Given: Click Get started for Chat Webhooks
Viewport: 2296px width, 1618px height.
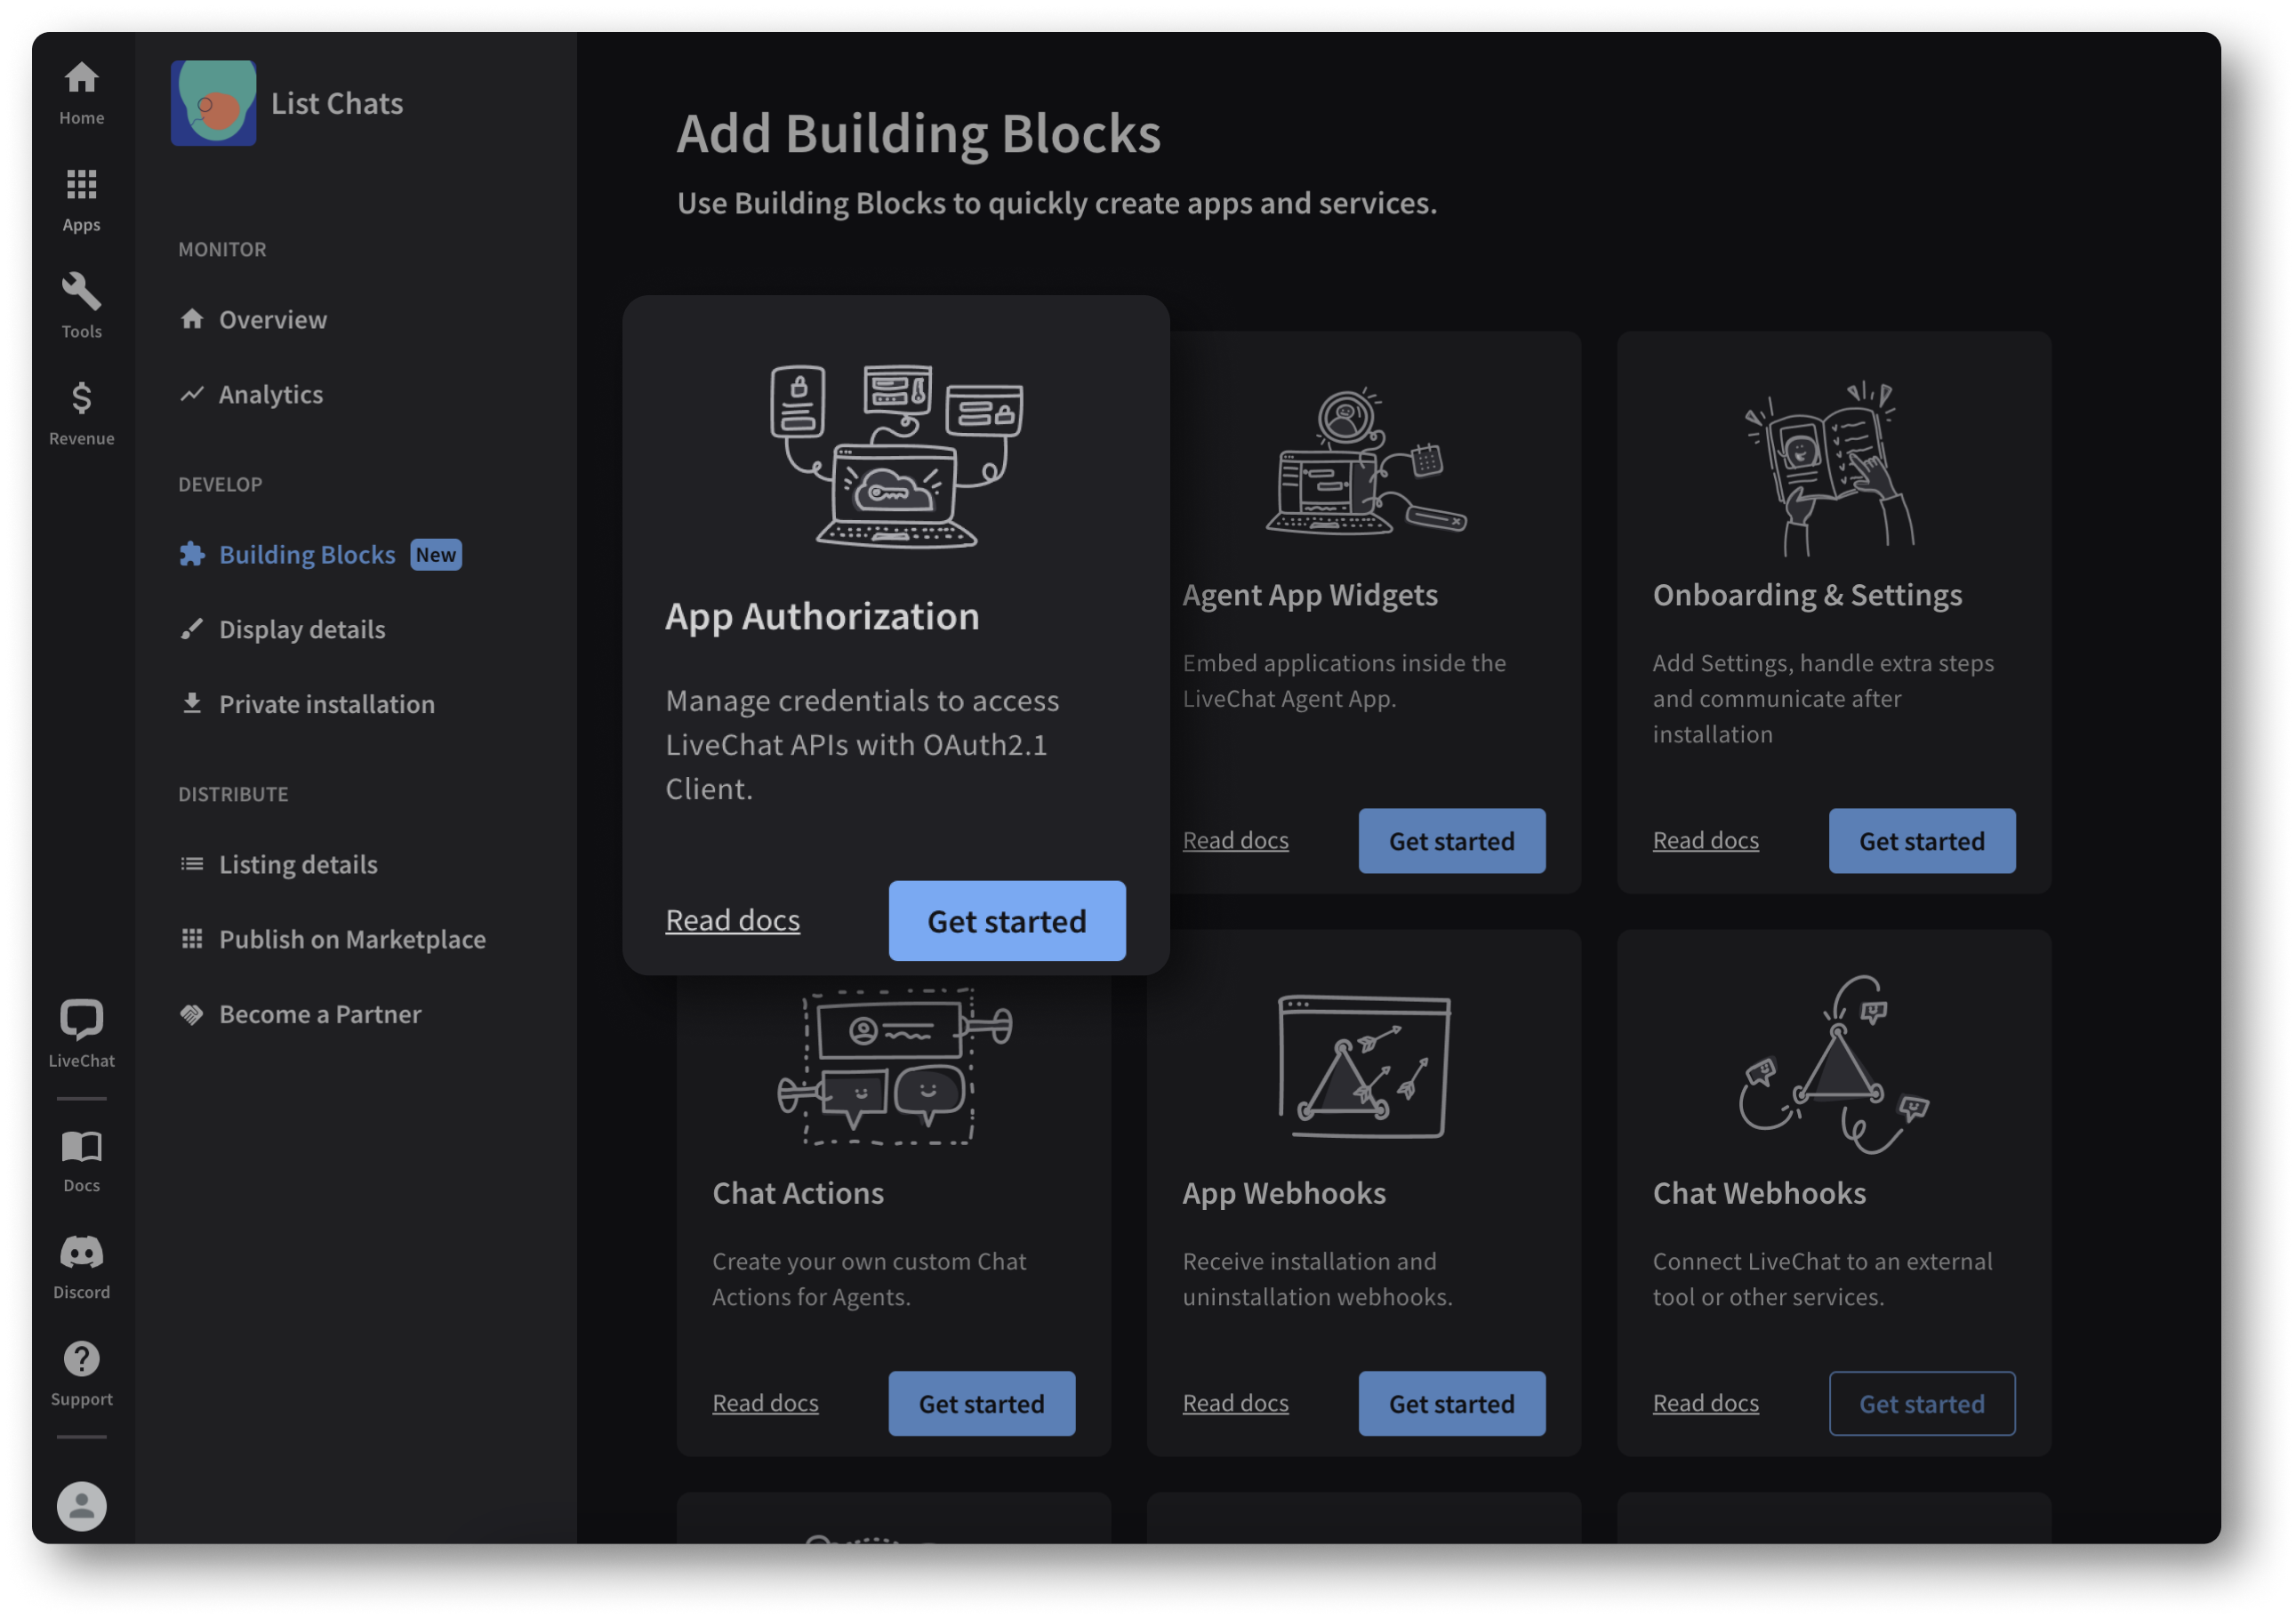Looking at the screenshot, I should tap(1922, 1403).
